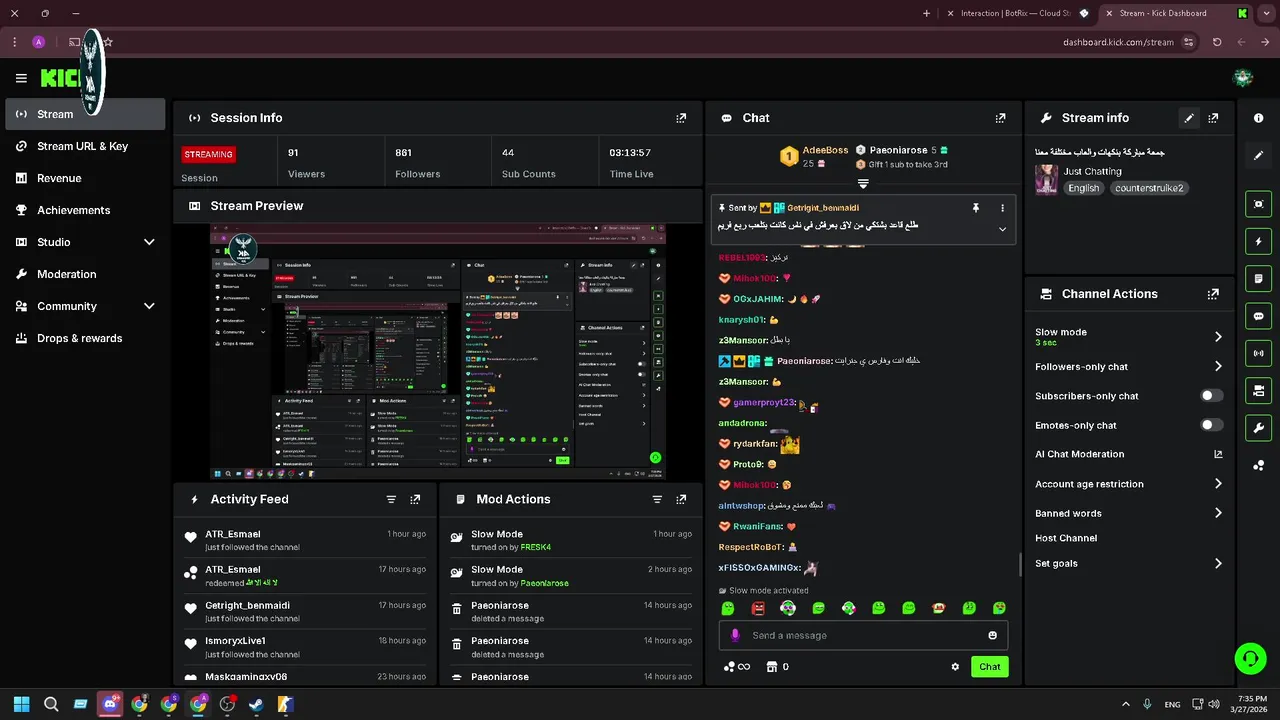Click wrench icon in right sidebar
1280x720 pixels.
pyautogui.click(x=1258, y=428)
